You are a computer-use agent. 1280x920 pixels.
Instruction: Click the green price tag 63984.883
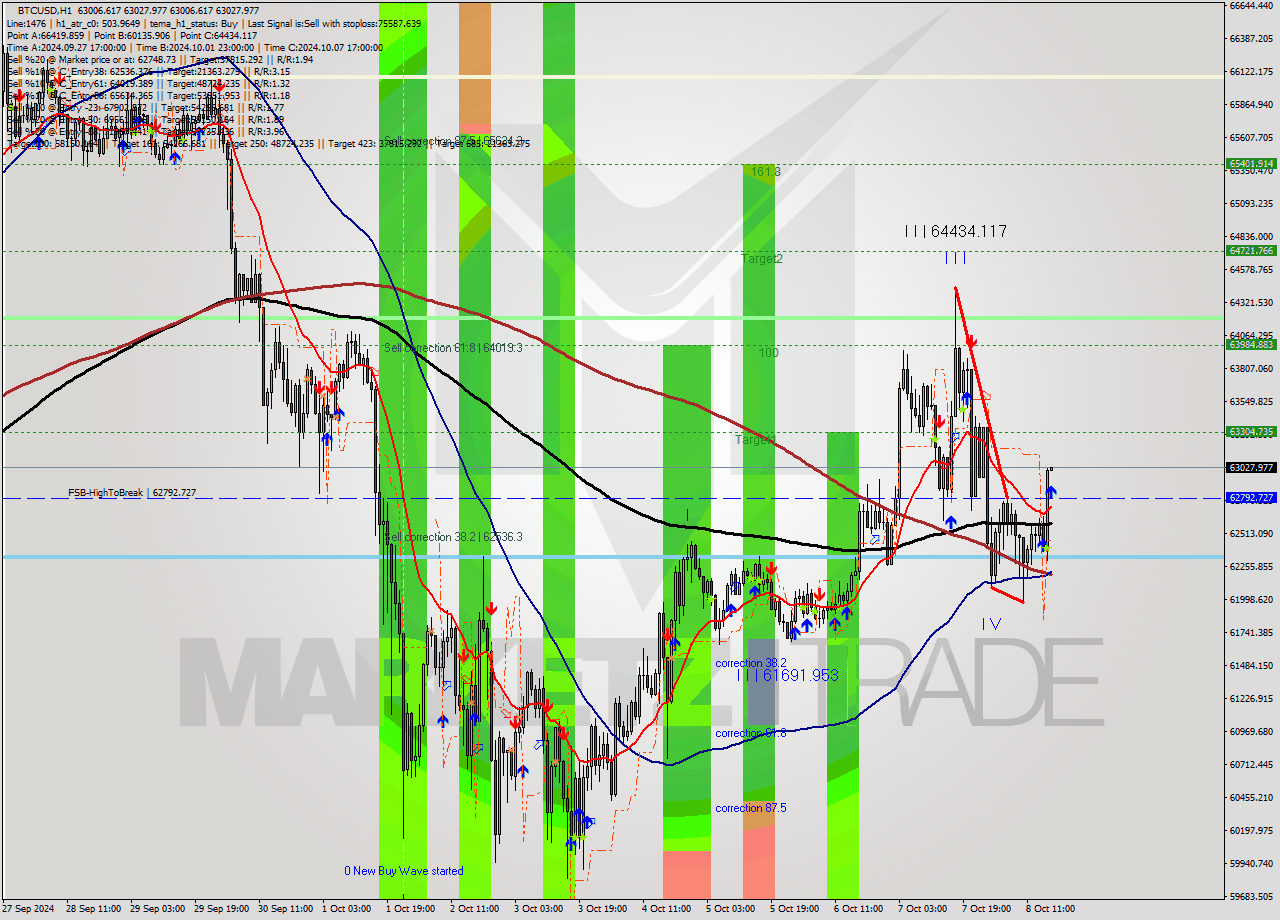[1250, 345]
